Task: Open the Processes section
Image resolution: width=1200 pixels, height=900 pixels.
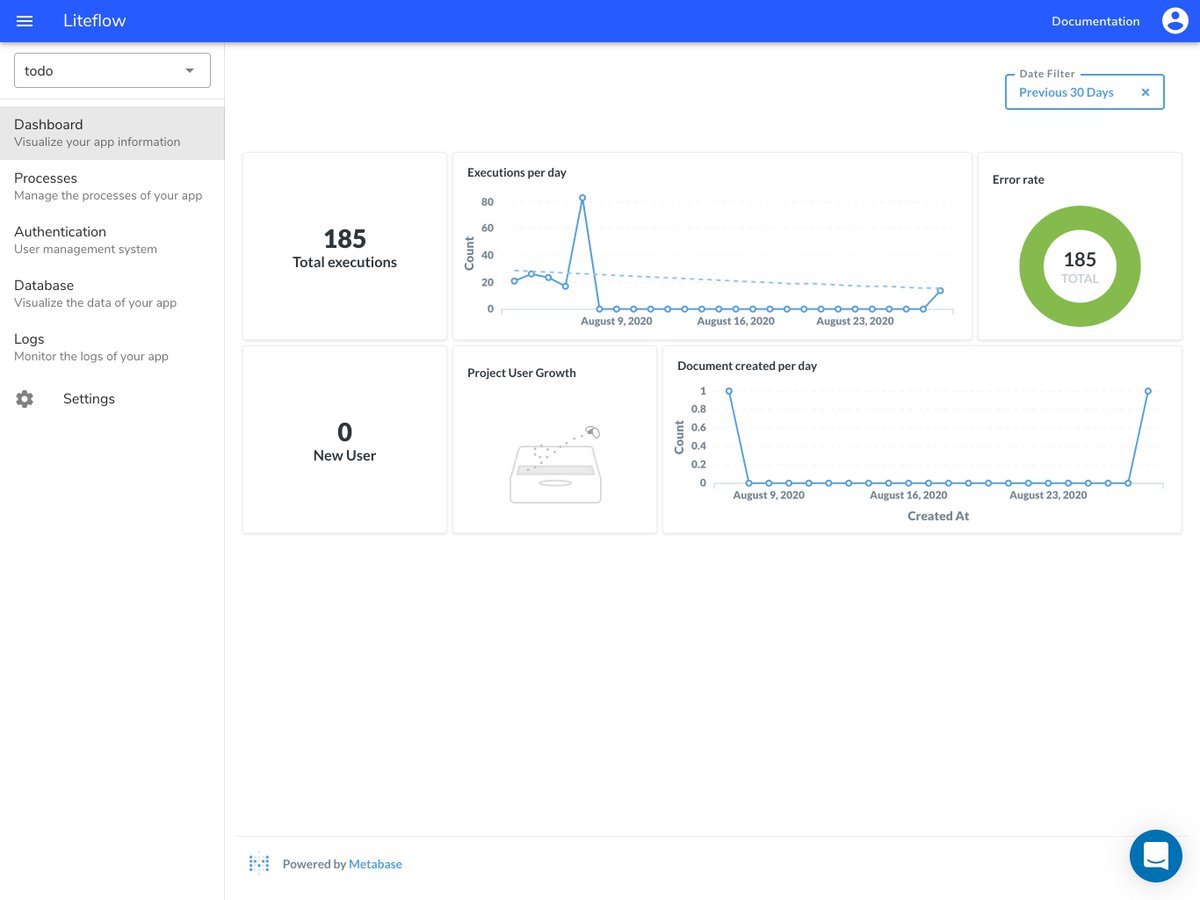Action: coord(112,186)
